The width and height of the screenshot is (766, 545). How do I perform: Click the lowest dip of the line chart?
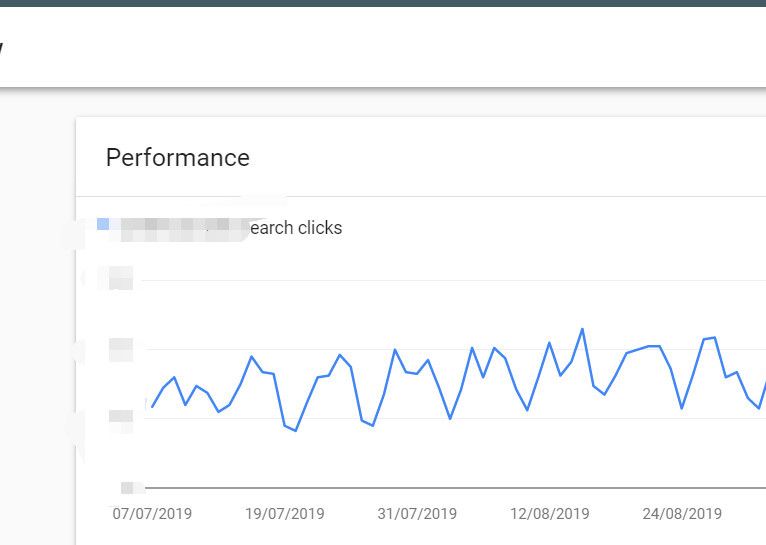[296, 431]
